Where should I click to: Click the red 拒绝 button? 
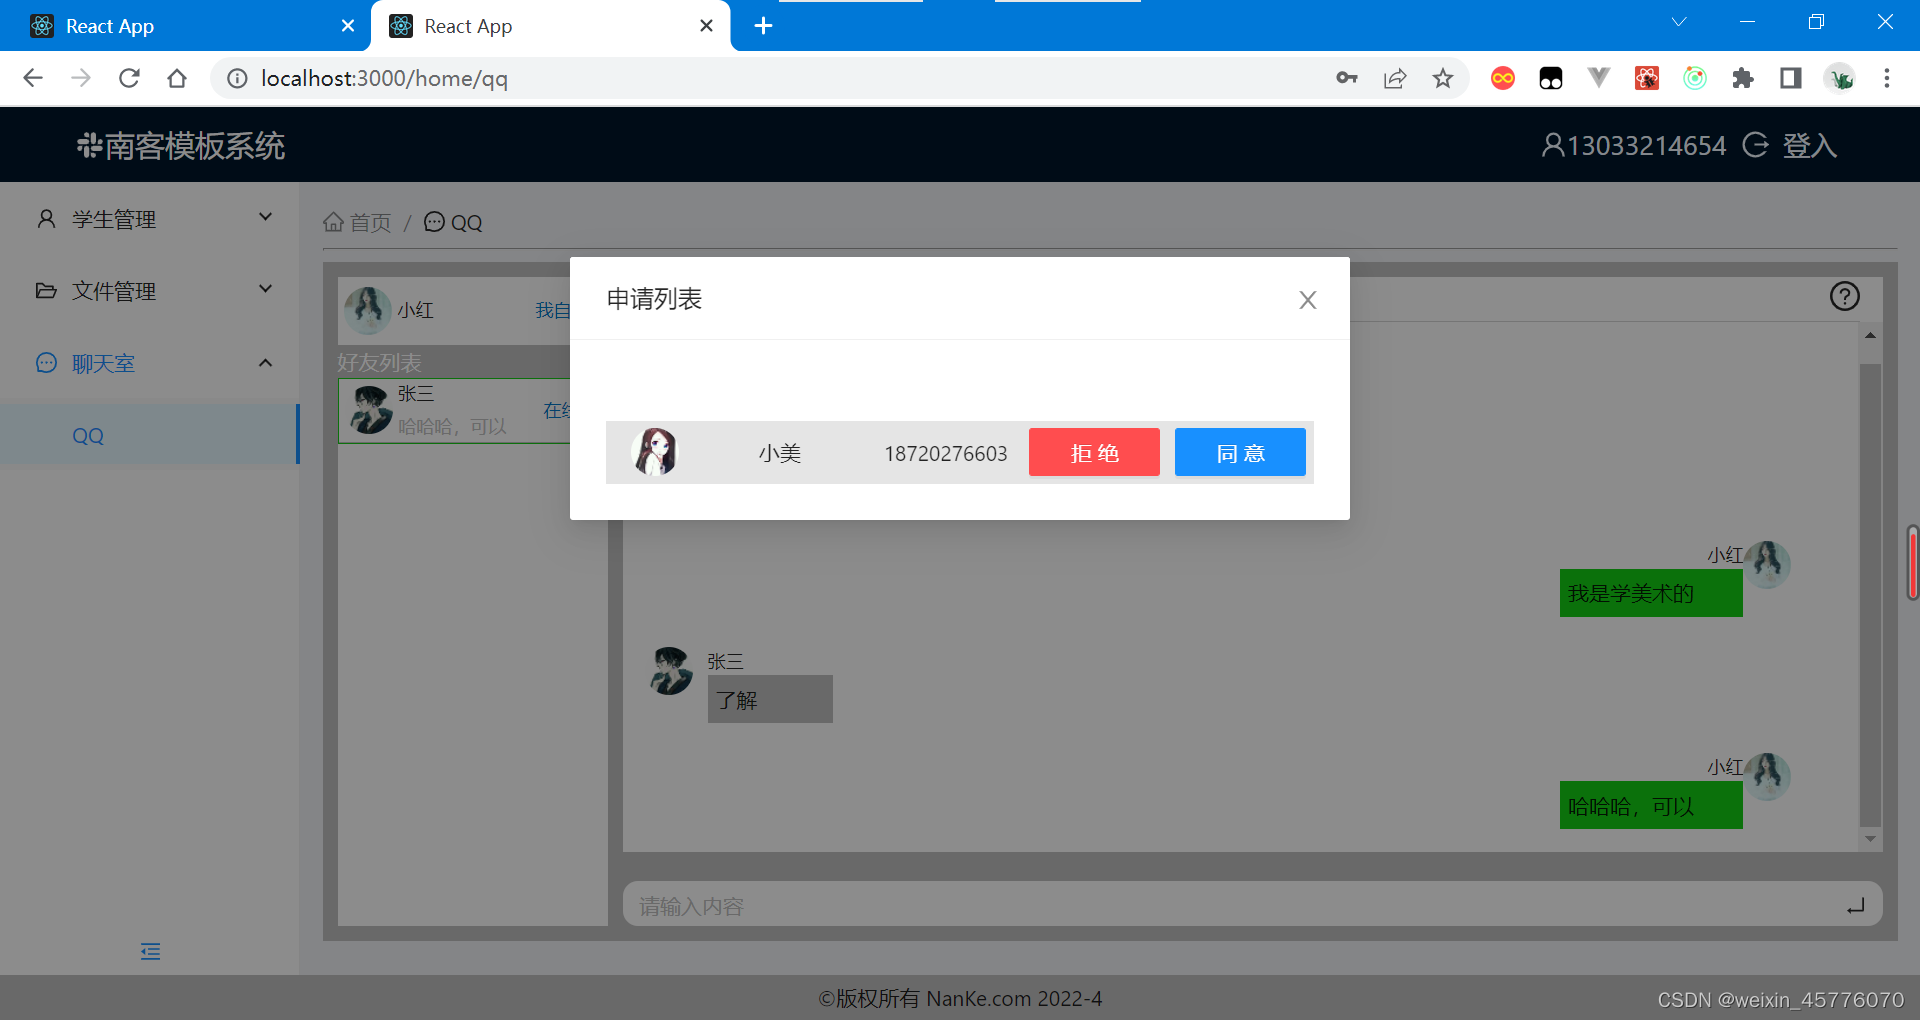coord(1094,453)
